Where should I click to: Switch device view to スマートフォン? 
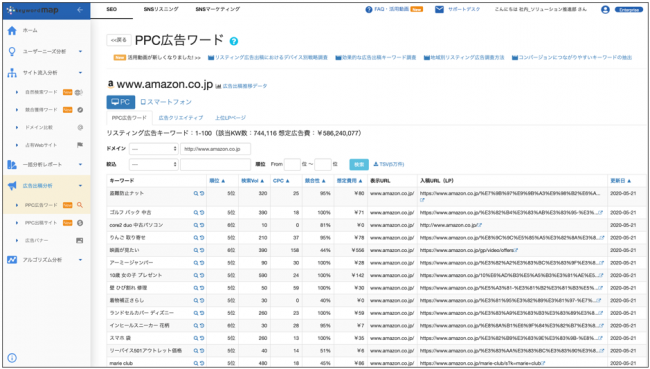point(166,102)
